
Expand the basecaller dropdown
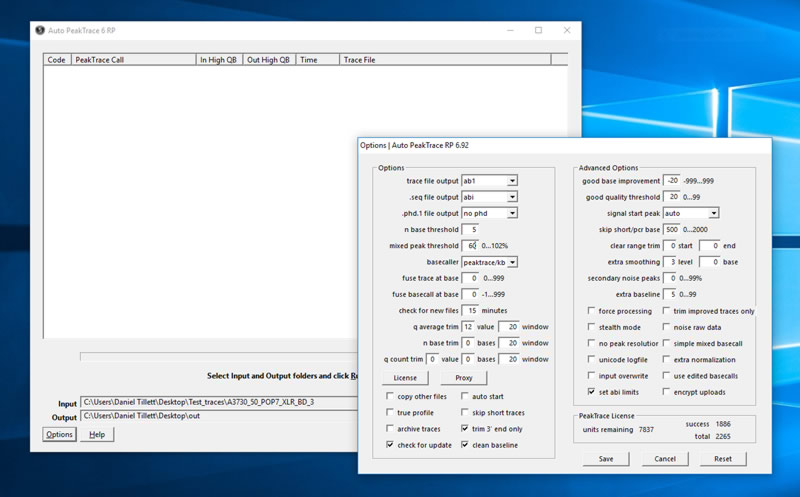[512, 262]
